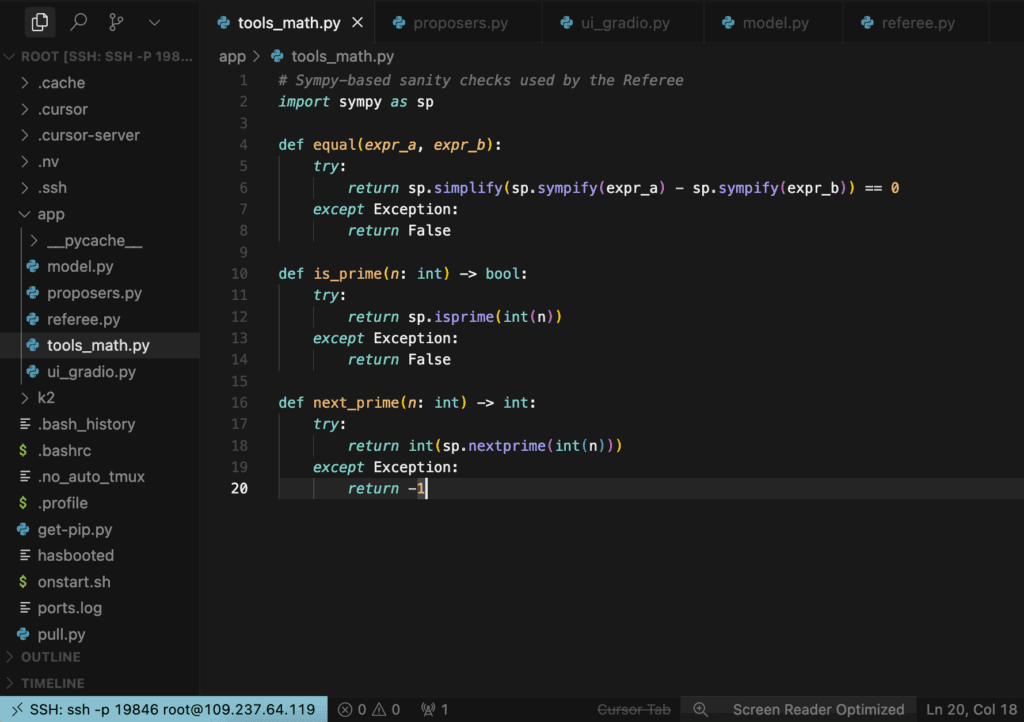Open errors and warnings problems indicator
This screenshot has width=1024, height=722.
pyautogui.click(x=369, y=709)
